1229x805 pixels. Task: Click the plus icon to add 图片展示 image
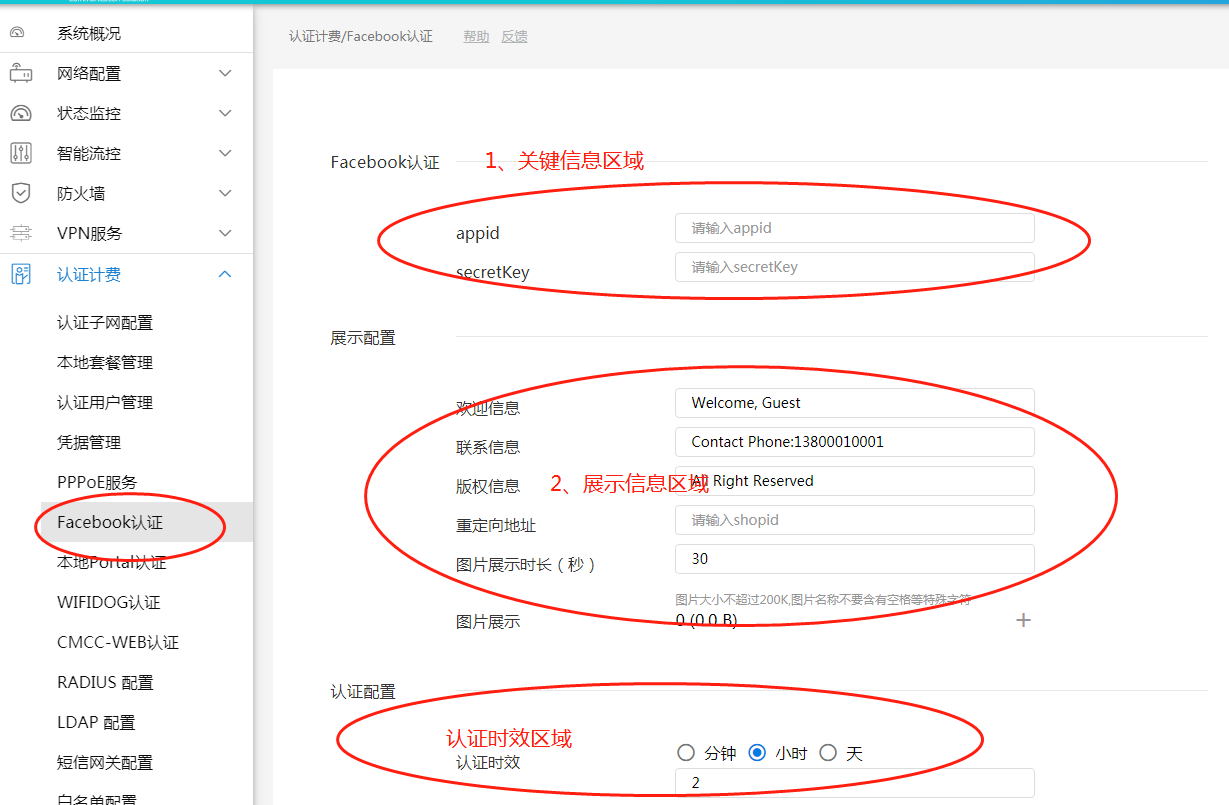[x=1023, y=620]
